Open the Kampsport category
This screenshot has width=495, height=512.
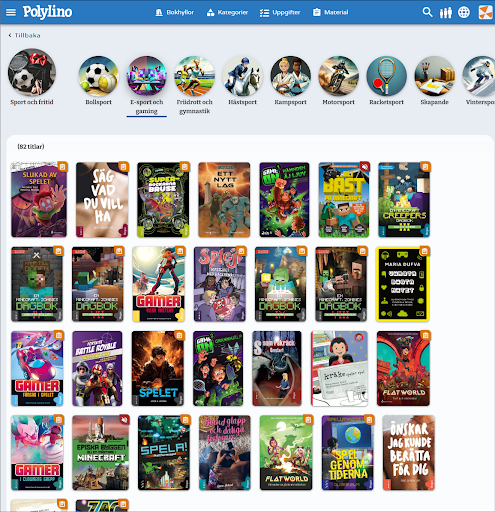coord(290,76)
